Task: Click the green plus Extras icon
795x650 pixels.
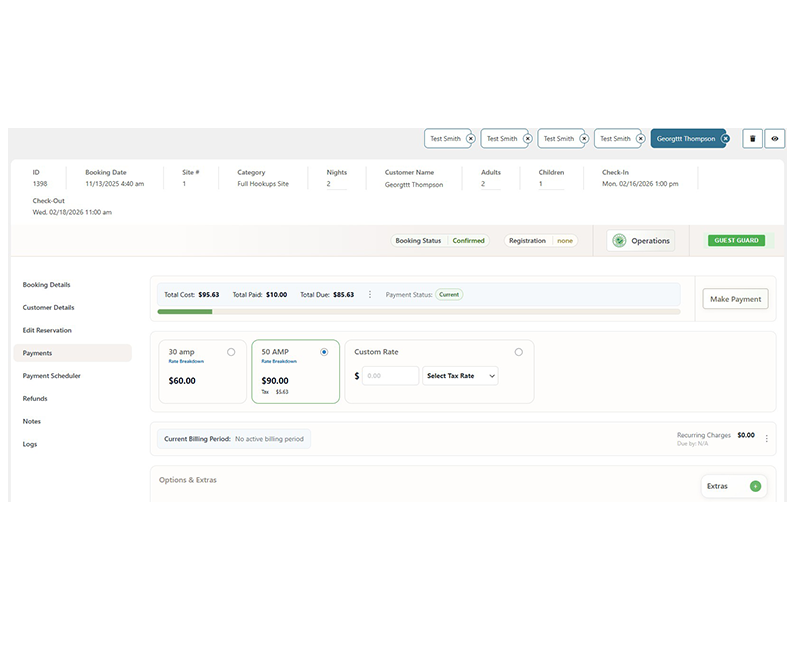Action: (x=755, y=486)
